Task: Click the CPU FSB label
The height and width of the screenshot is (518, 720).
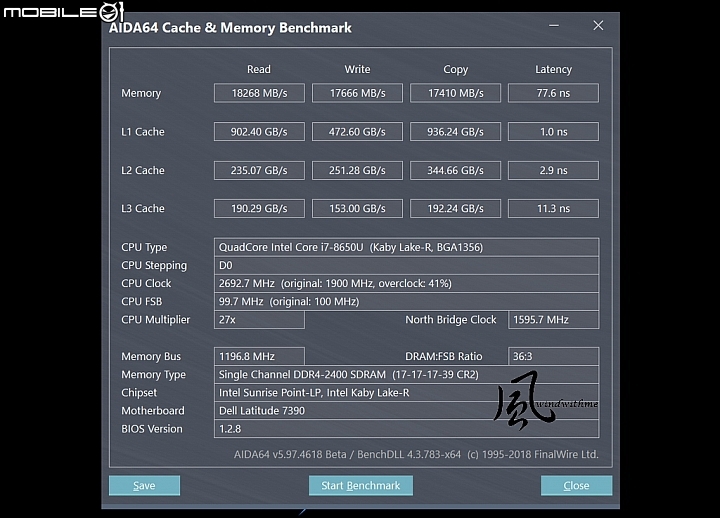Action: 141,302
